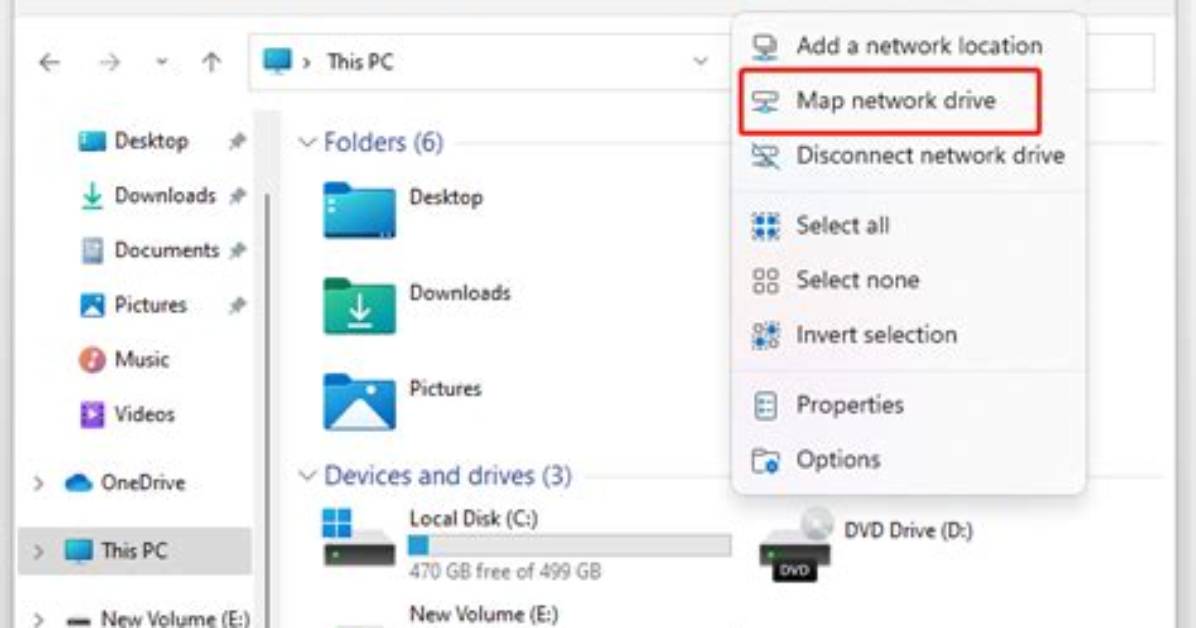Open the address bar history dropdown
Image resolution: width=1196 pixels, height=628 pixels.
(x=699, y=61)
